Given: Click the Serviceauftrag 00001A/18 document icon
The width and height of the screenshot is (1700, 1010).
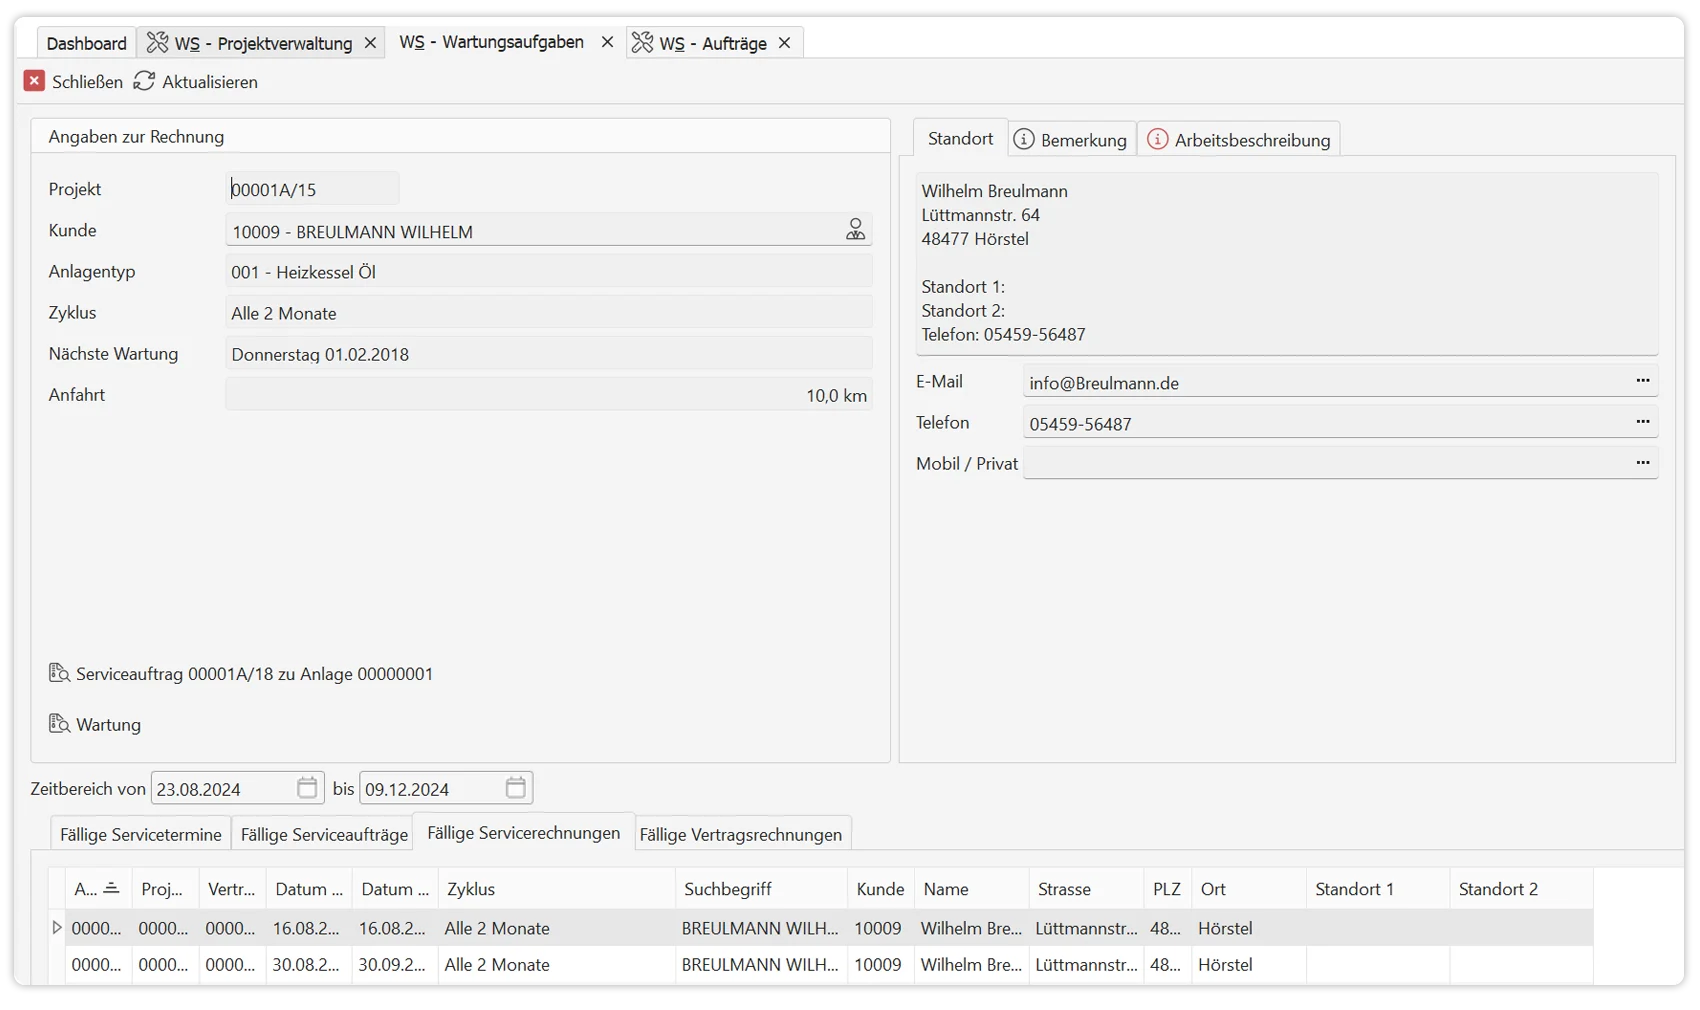Looking at the screenshot, I should [59, 673].
